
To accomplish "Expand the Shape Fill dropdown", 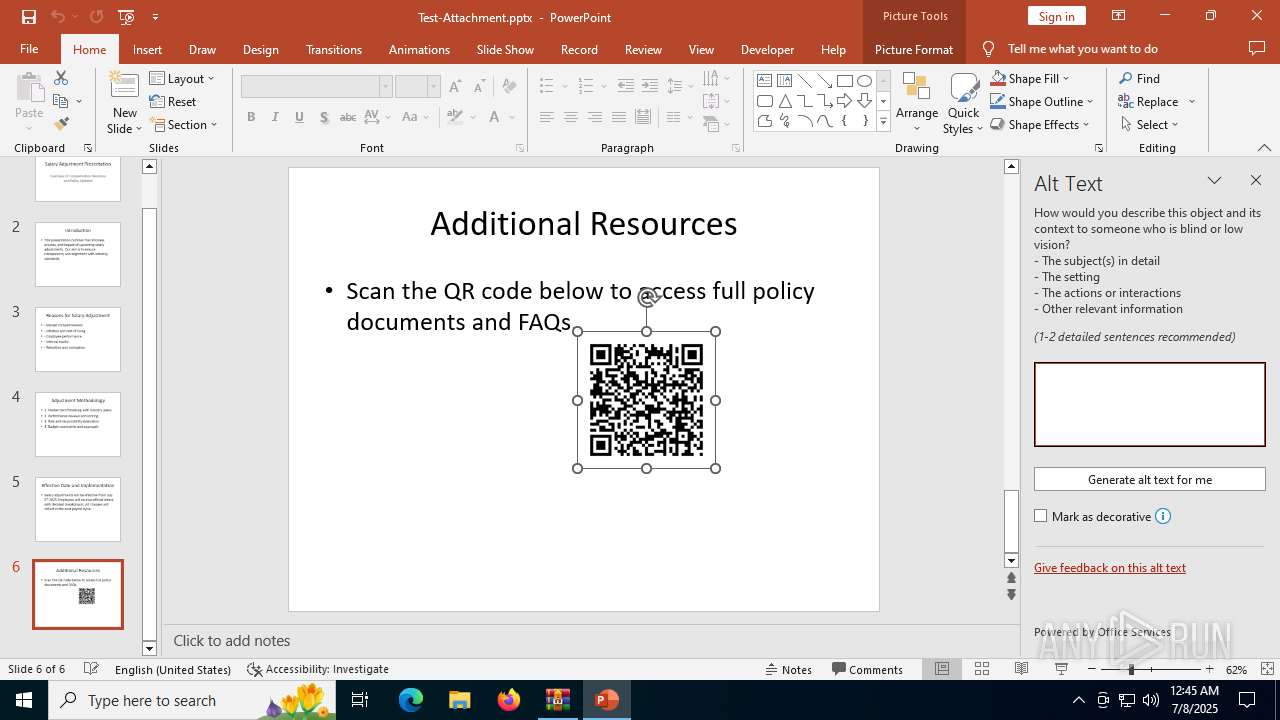I will pyautogui.click(x=1066, y=78).
